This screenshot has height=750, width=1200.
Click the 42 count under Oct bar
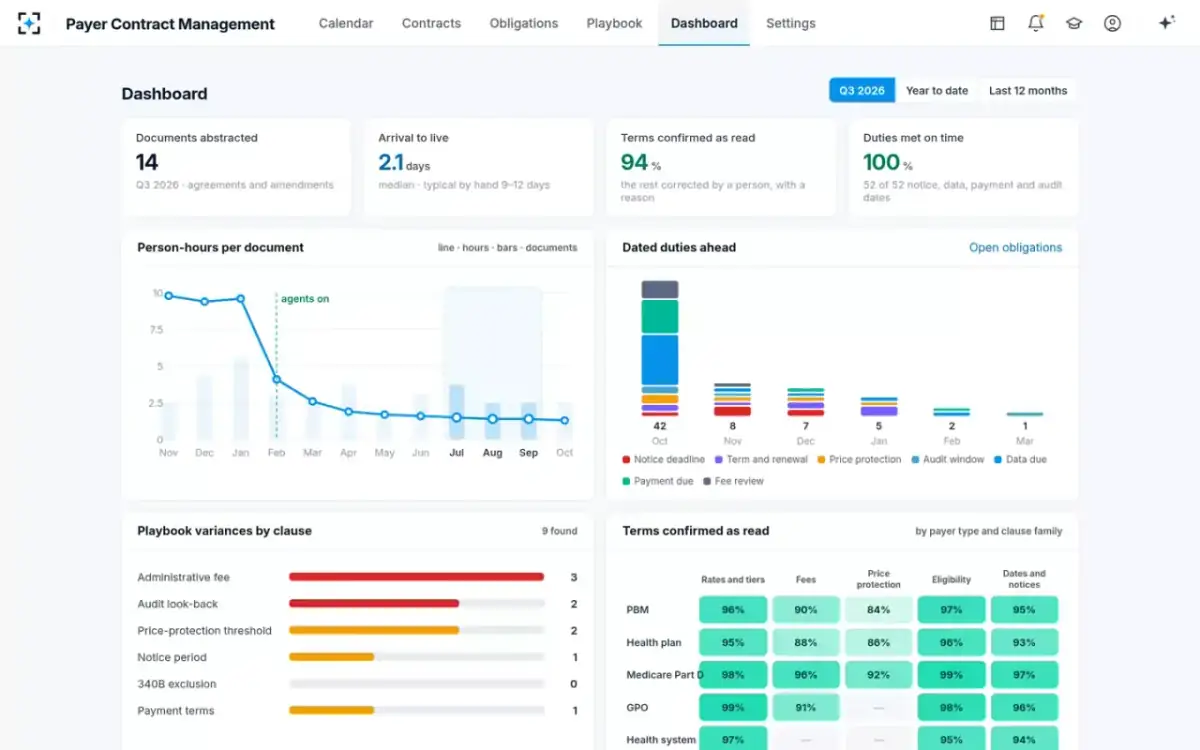(x=660, y=426)
